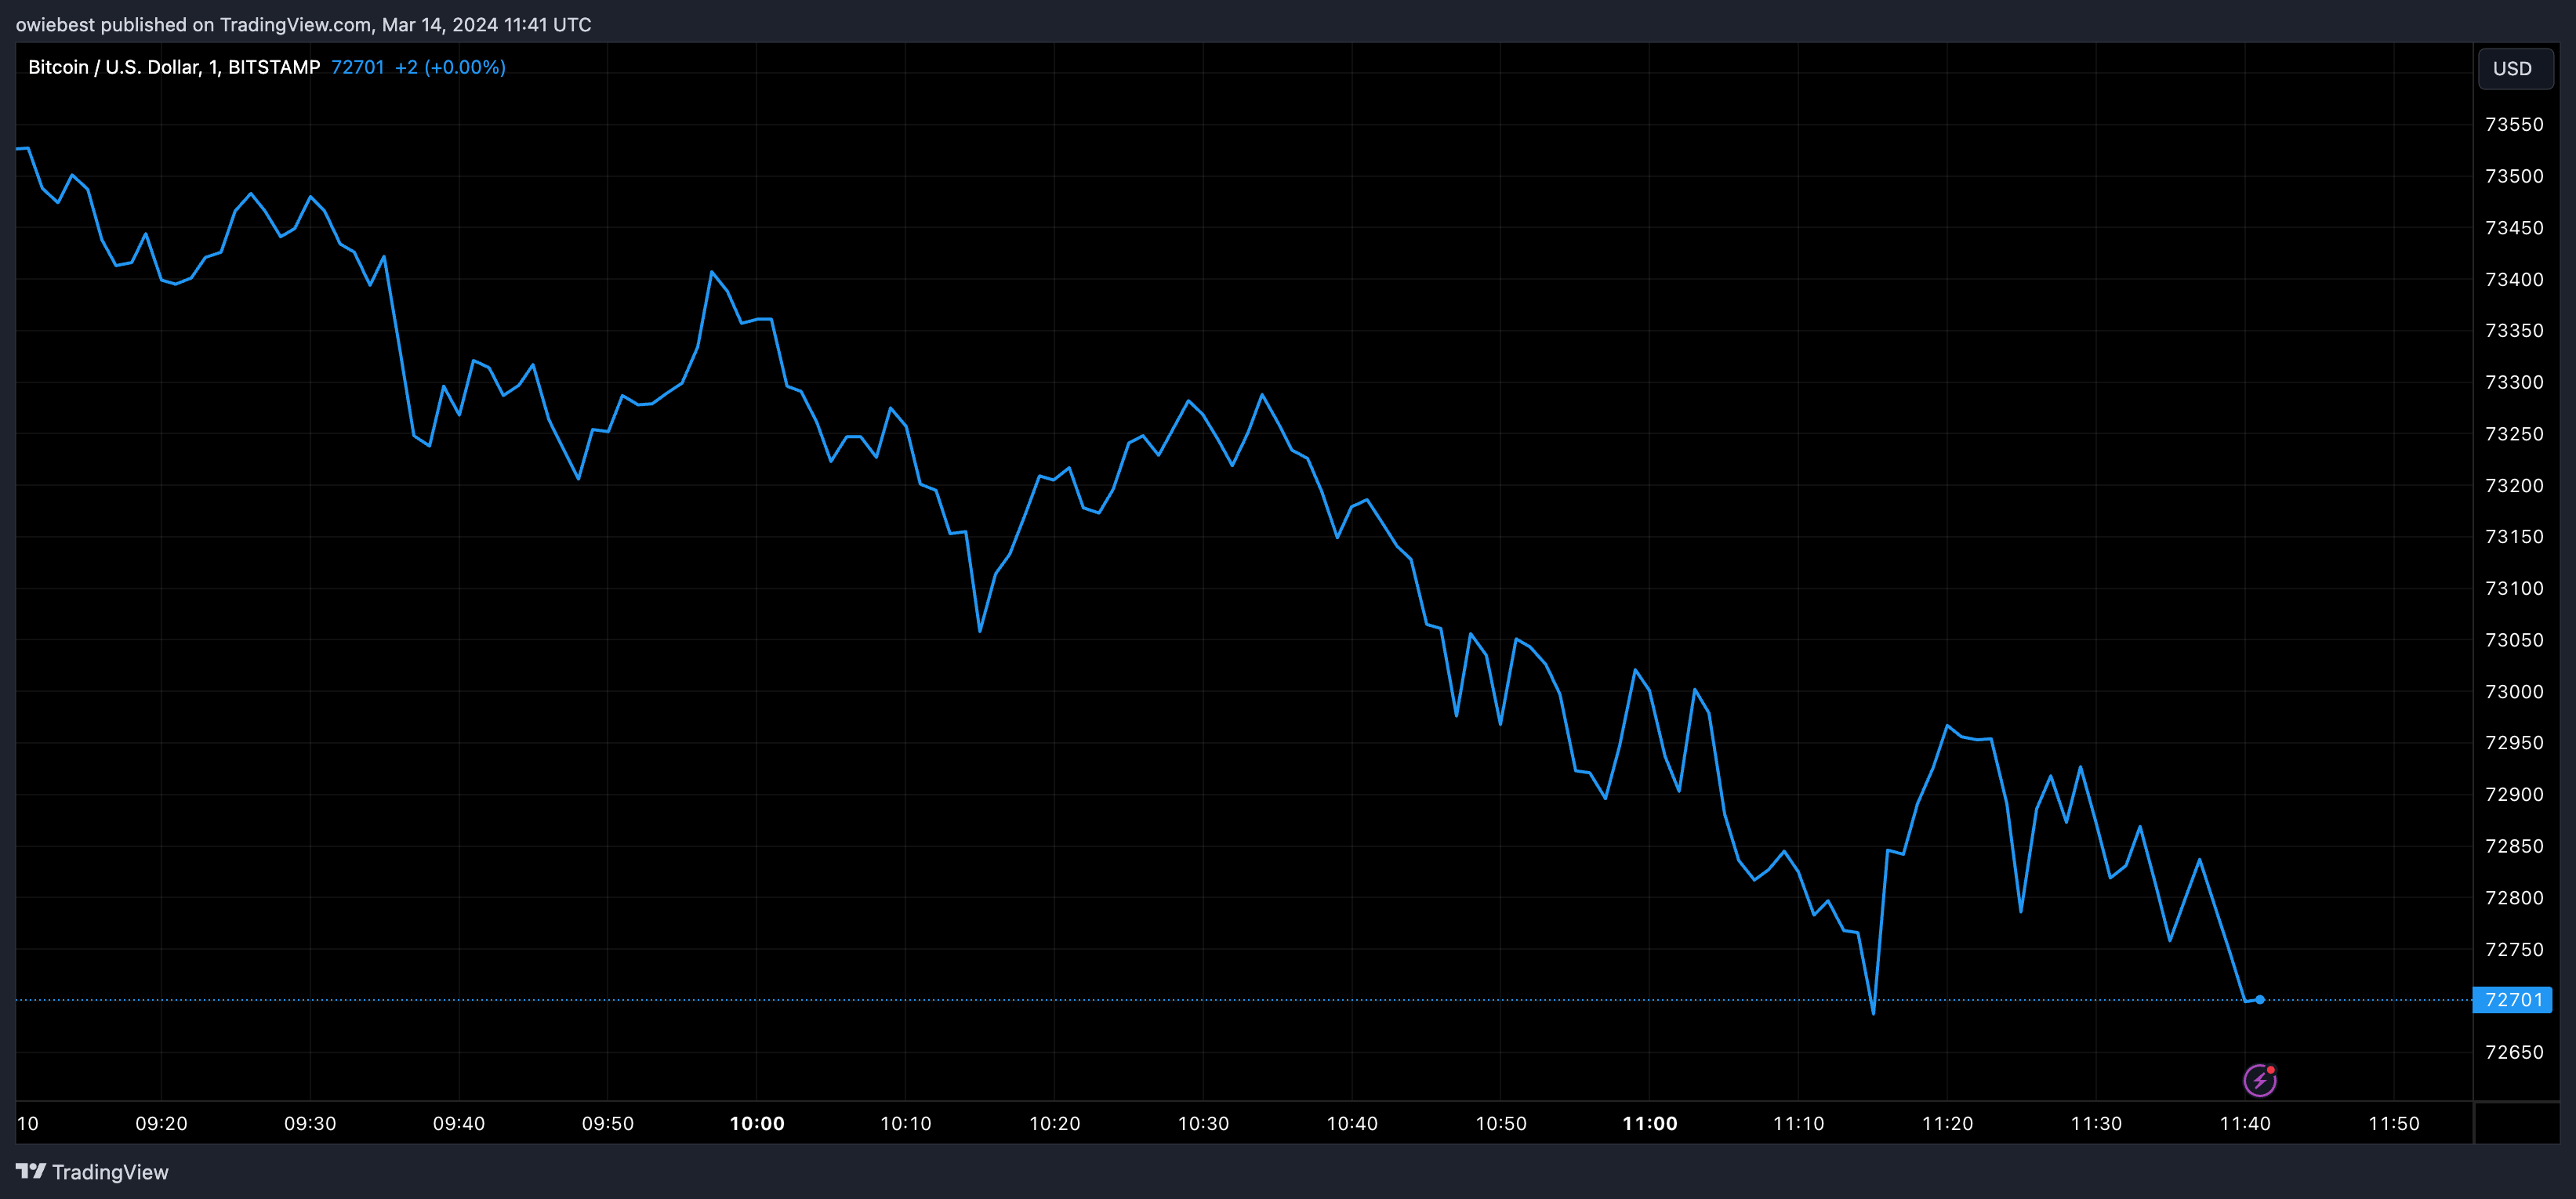Click the 10:10 time axis label
The height and width of the screenshot is (1199, 2576).
[906, 1123]
